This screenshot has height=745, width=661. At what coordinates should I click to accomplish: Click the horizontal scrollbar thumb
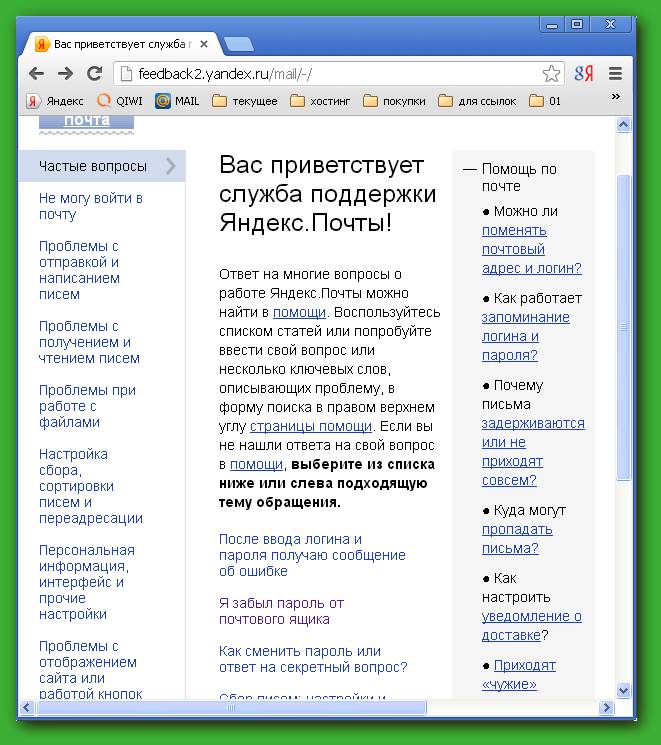[x=231, y=707]
